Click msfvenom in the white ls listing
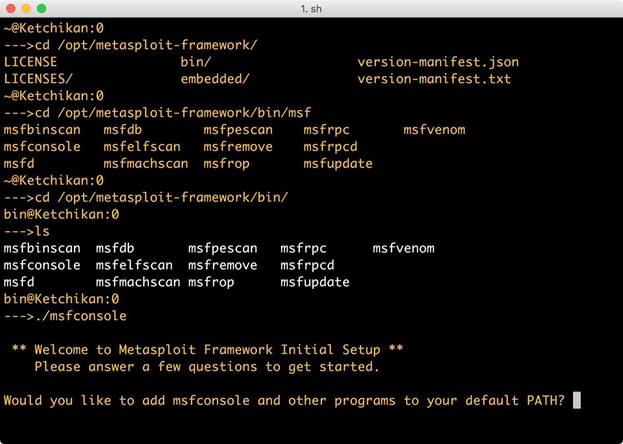623x444 pixels. pyautogui.click(x=403, y=248)
